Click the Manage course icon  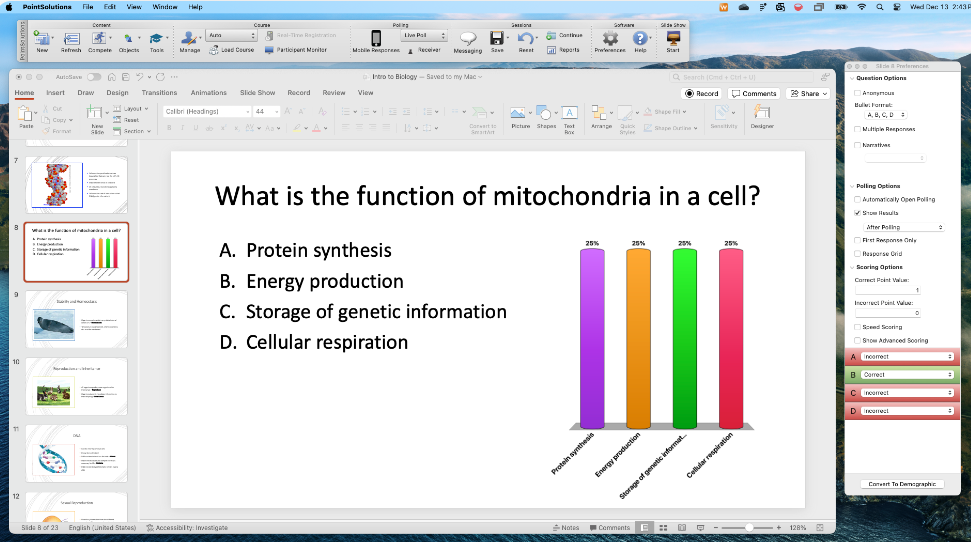[x=190, y=40]
